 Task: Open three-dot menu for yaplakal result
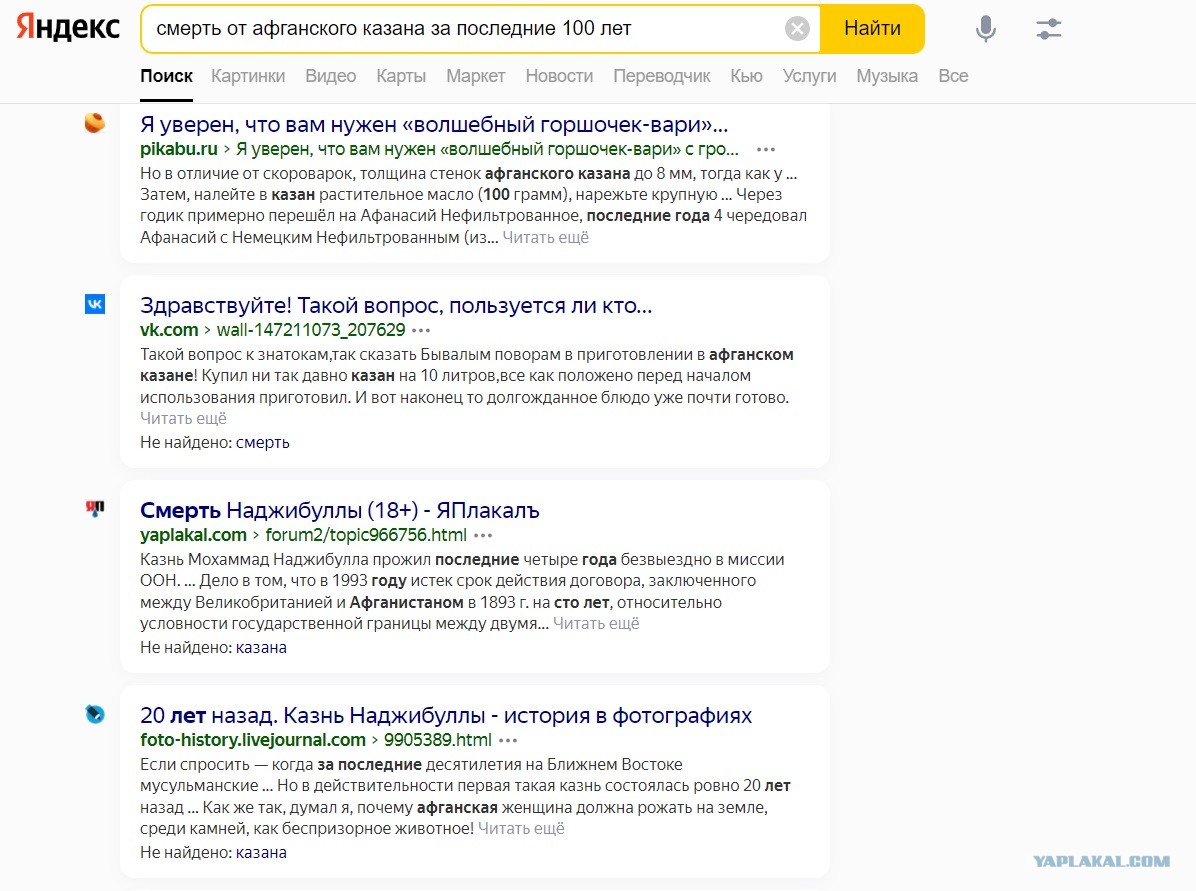click(483, 536)
